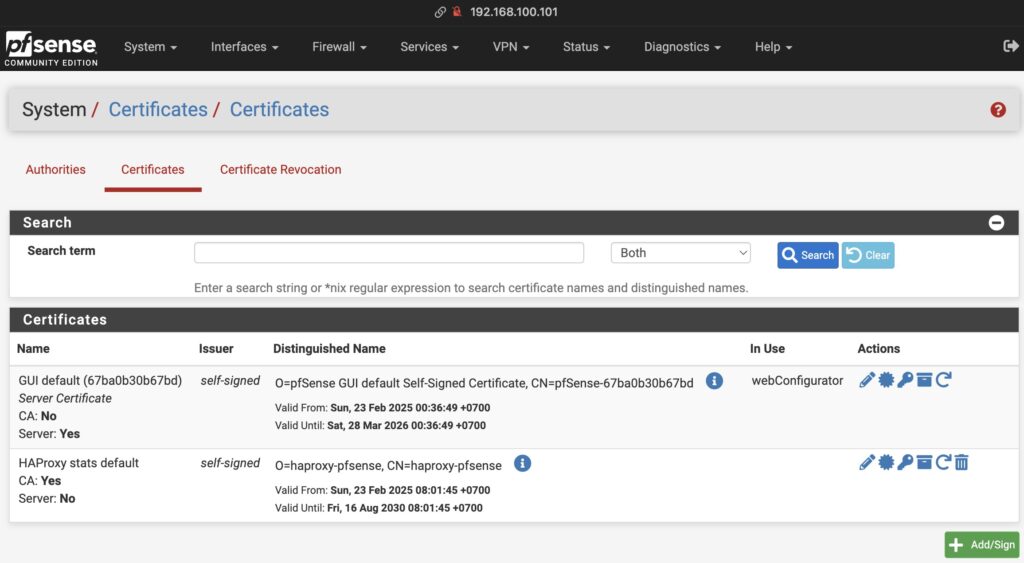
Task: Export the GUI default certificate
Action: click(x=886, y=380)
